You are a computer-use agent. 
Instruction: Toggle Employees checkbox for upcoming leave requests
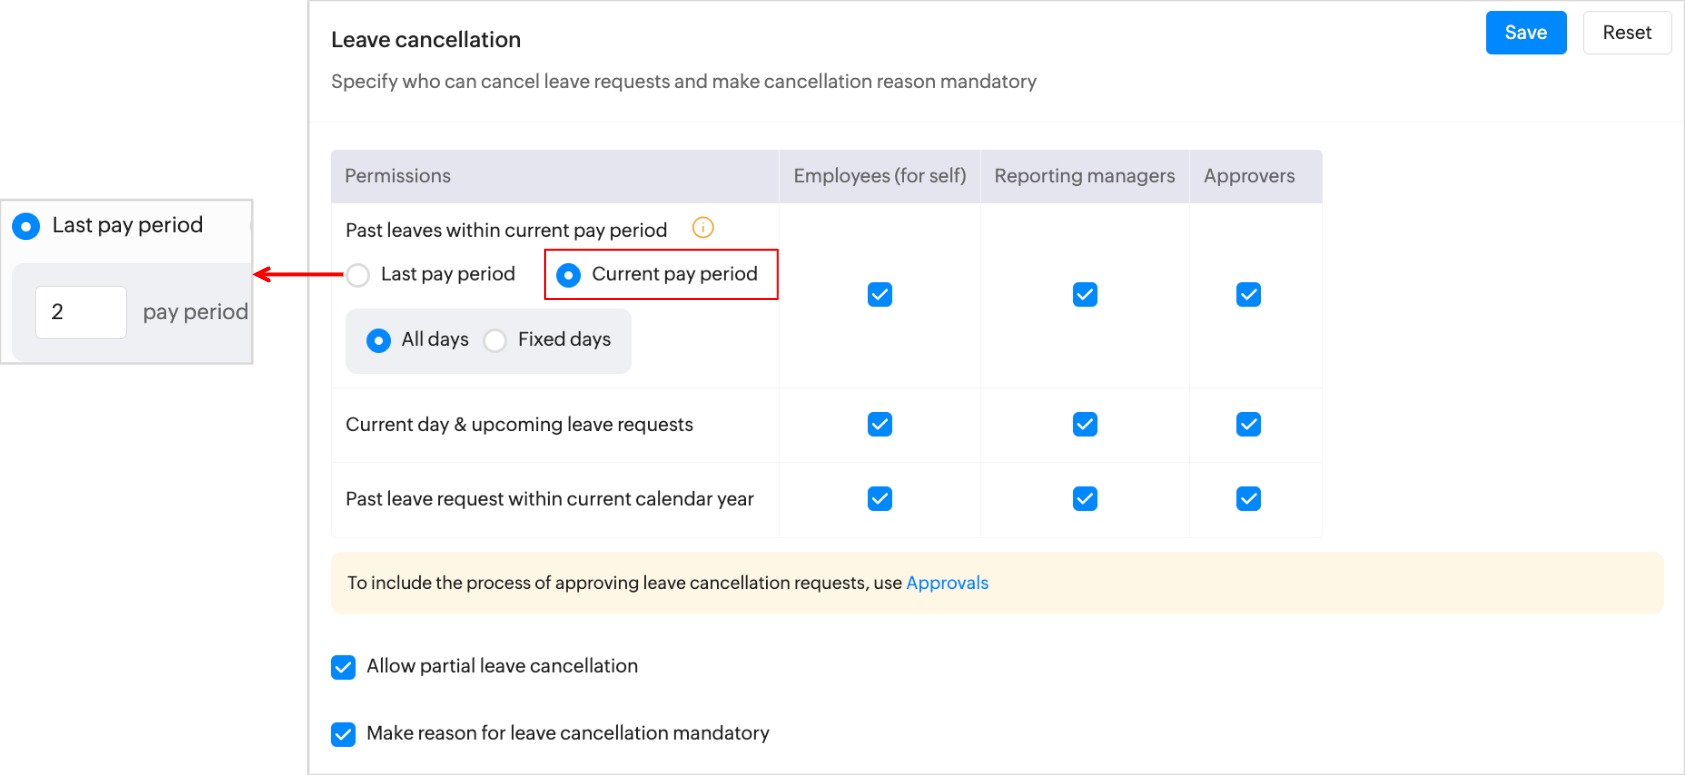tap(880, 425)
